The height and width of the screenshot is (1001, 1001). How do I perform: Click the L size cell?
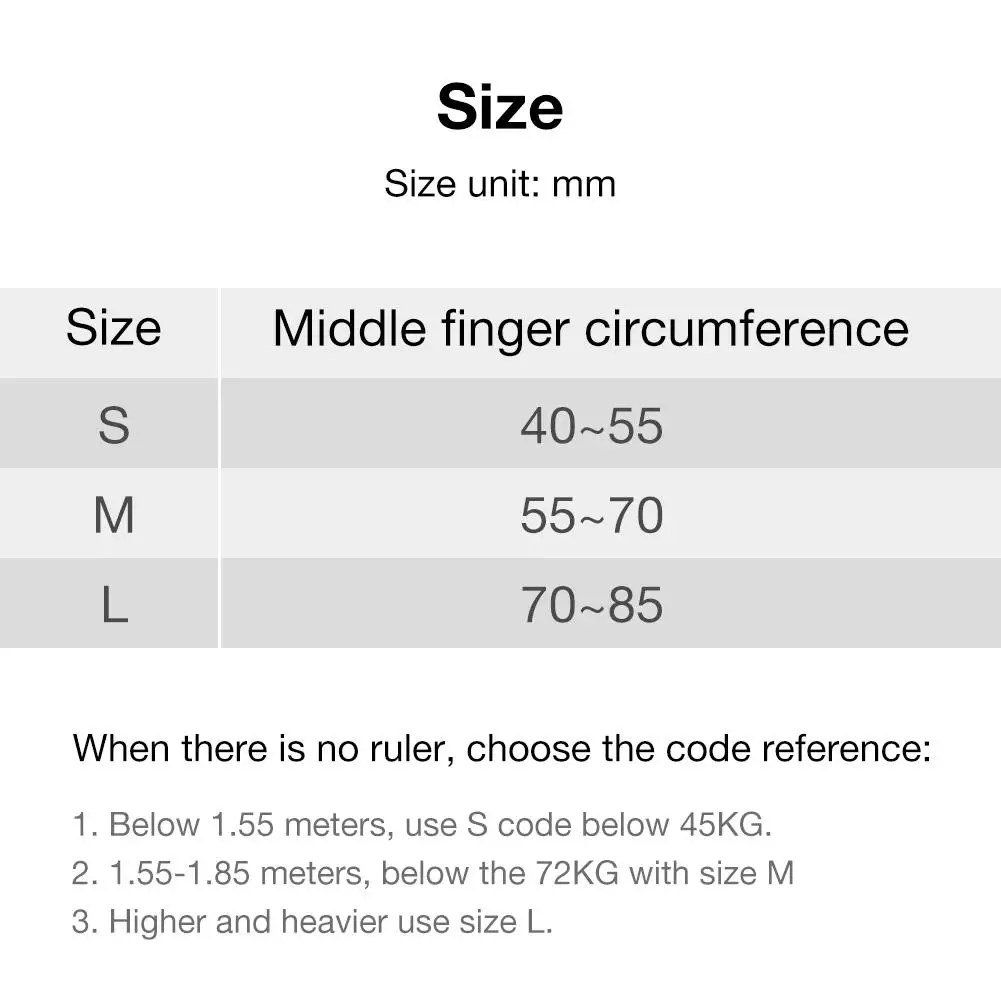coord(113,606)
